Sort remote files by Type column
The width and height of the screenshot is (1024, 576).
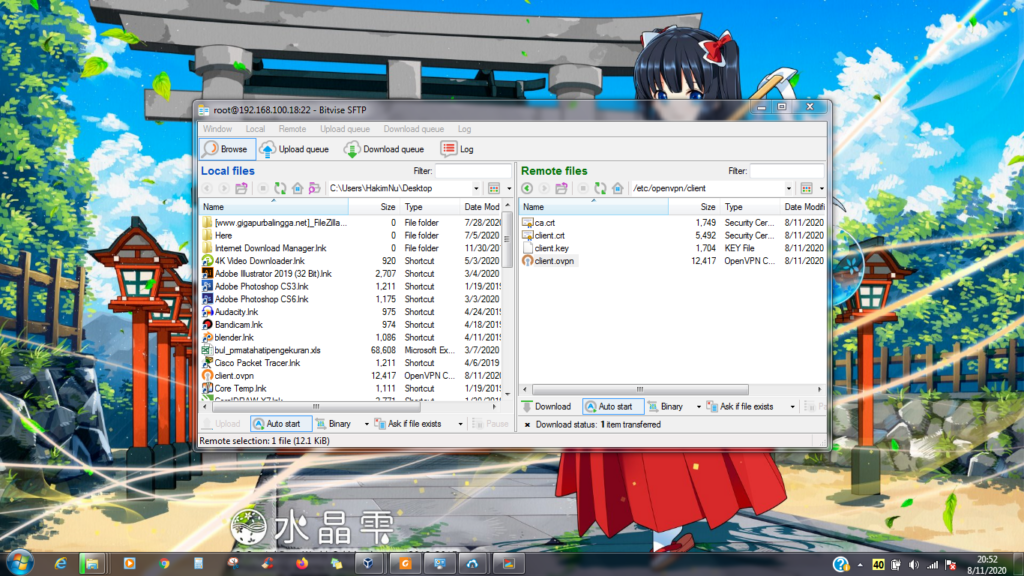(x=750, y=207)
